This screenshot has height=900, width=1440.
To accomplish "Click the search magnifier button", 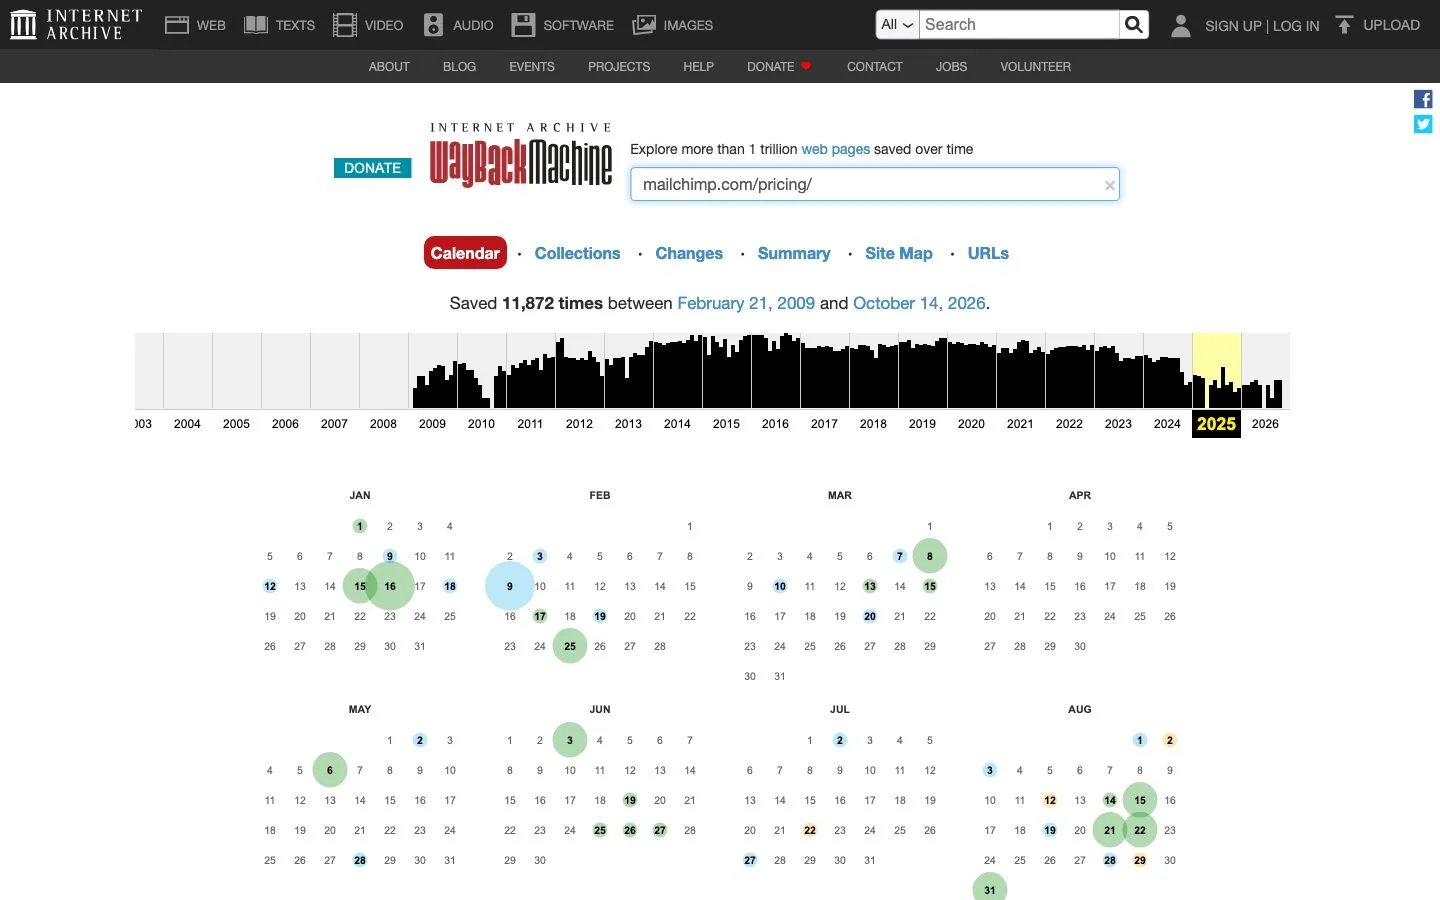I will click(x=1133, y=25).
